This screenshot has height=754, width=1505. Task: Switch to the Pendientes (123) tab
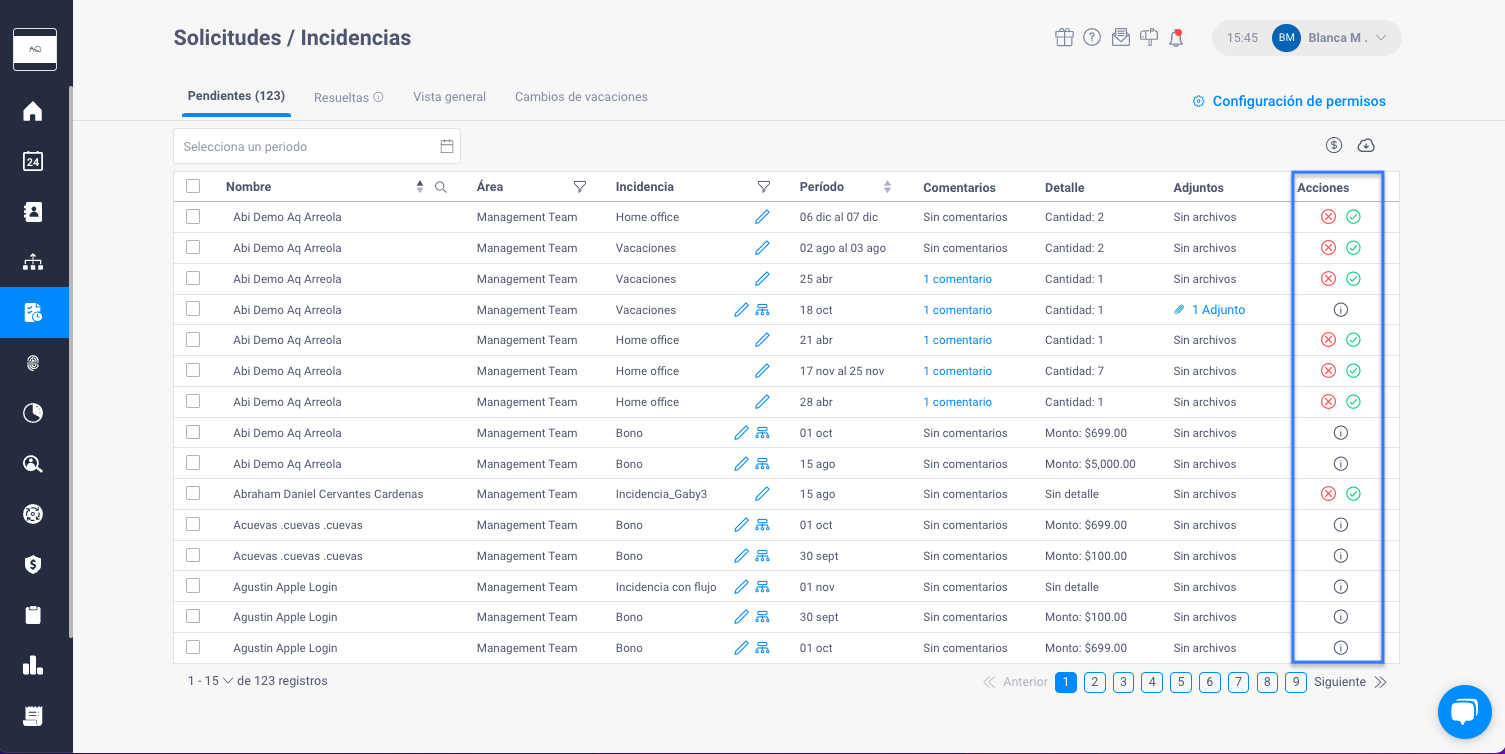236,96
